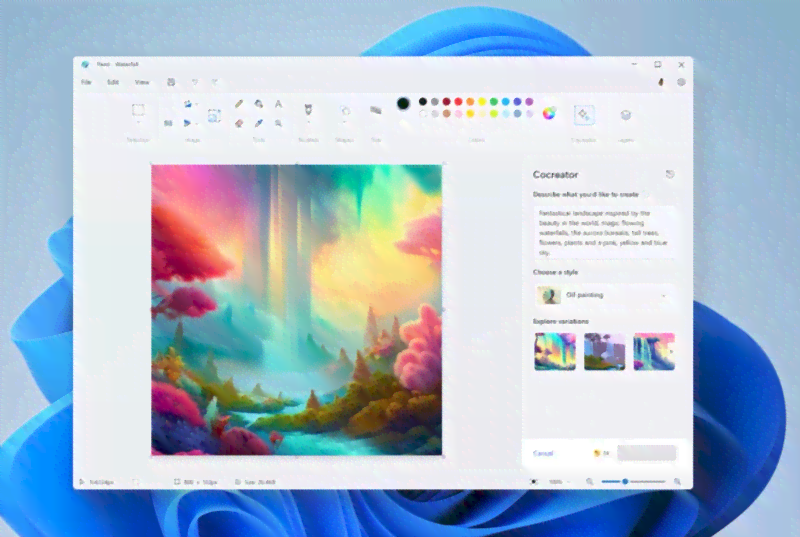
Task: Click the Layers toolbar button
Action: click(x=626, y=115)
